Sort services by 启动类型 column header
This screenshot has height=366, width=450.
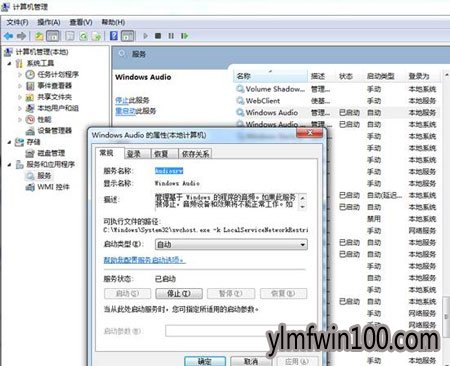coord(380,76)
